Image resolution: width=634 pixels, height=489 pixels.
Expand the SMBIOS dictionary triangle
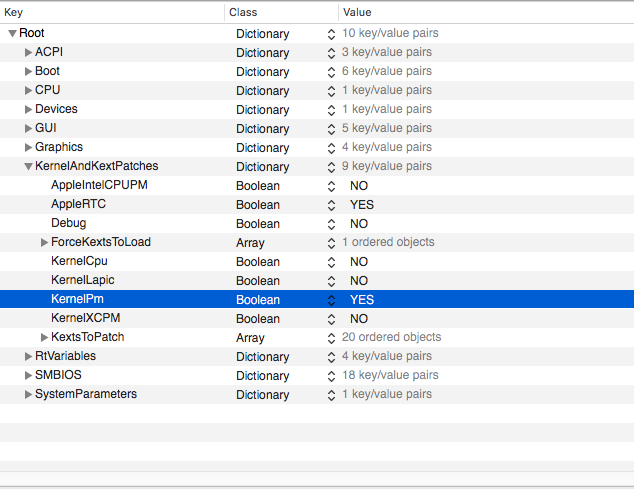point(28,376)
